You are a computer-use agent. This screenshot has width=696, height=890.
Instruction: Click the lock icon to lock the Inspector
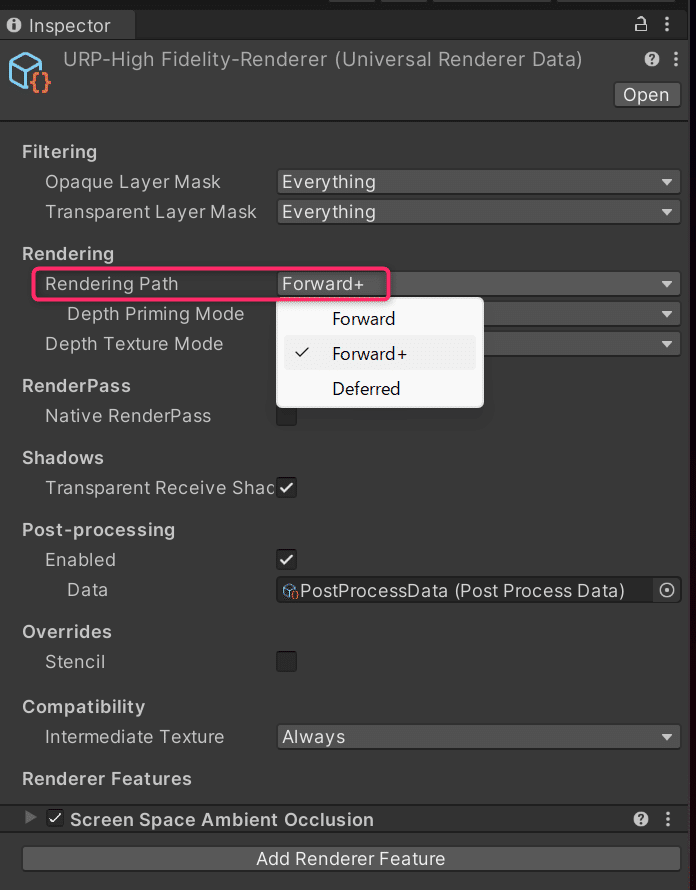pyautogui.click(x=640, y=23)
